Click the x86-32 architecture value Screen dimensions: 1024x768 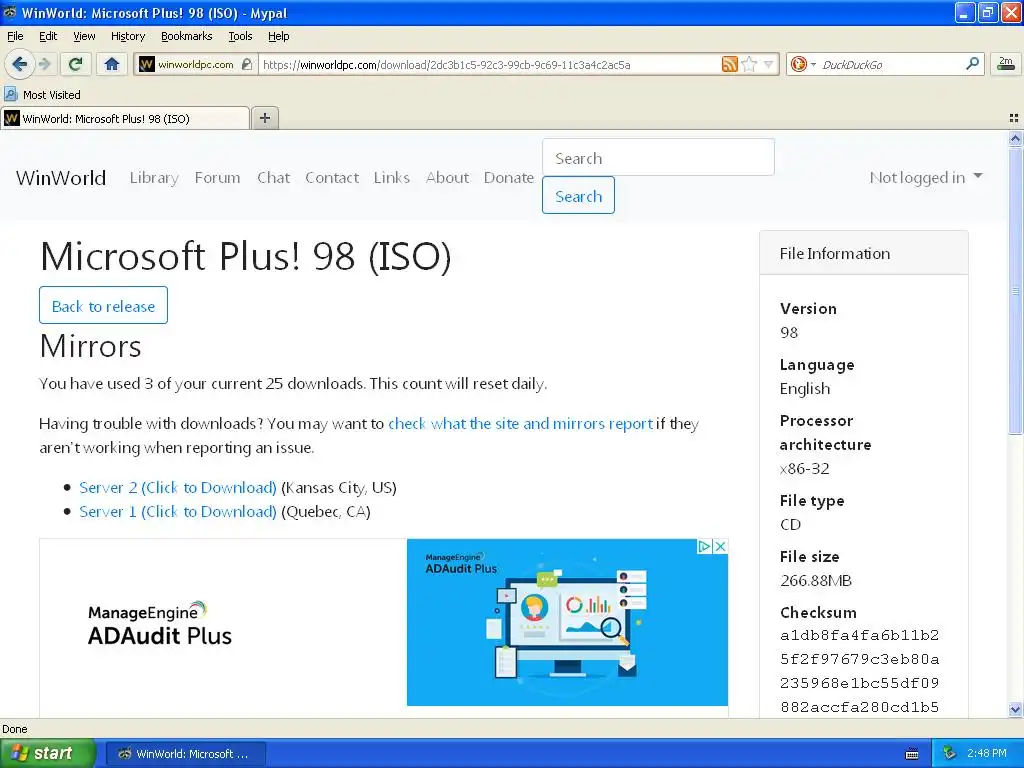805,469
